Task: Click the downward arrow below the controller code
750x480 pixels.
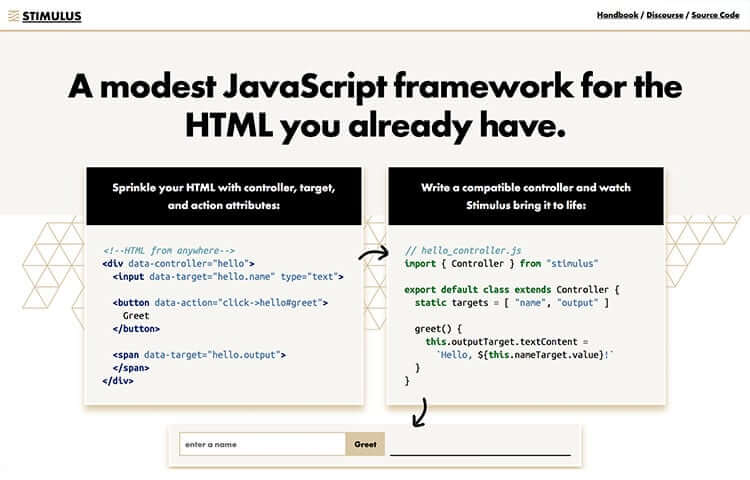Action: (x=420, y=411)
